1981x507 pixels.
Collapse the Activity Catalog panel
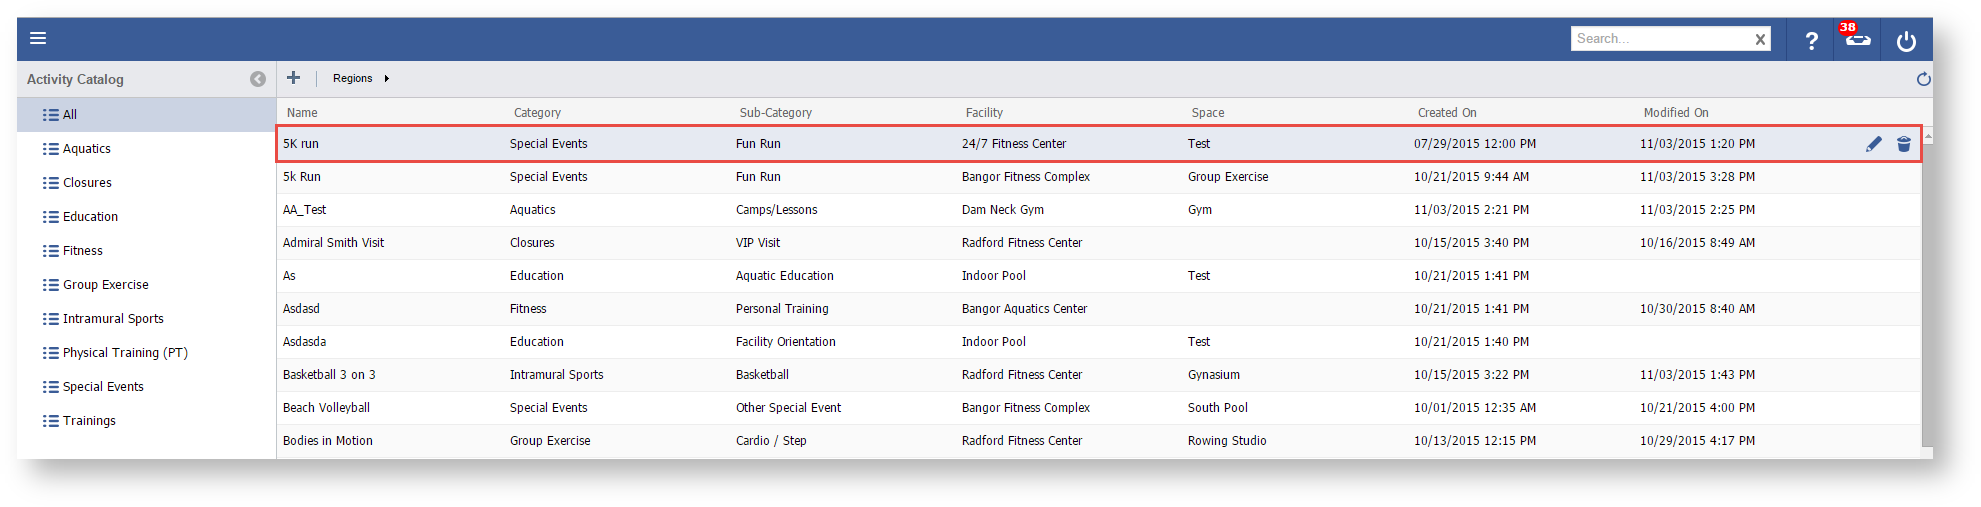[x=258, y=79]
